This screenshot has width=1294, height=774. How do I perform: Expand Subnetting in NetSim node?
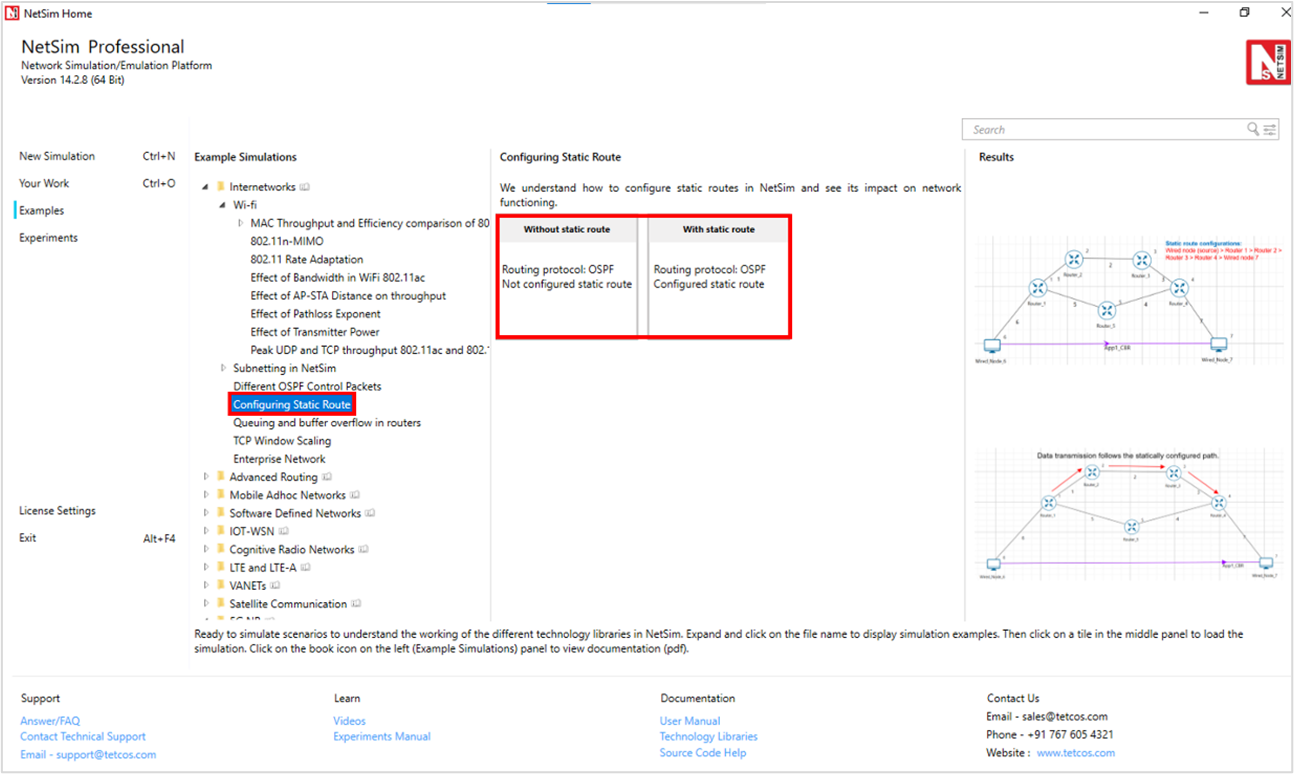click(223, 368)
